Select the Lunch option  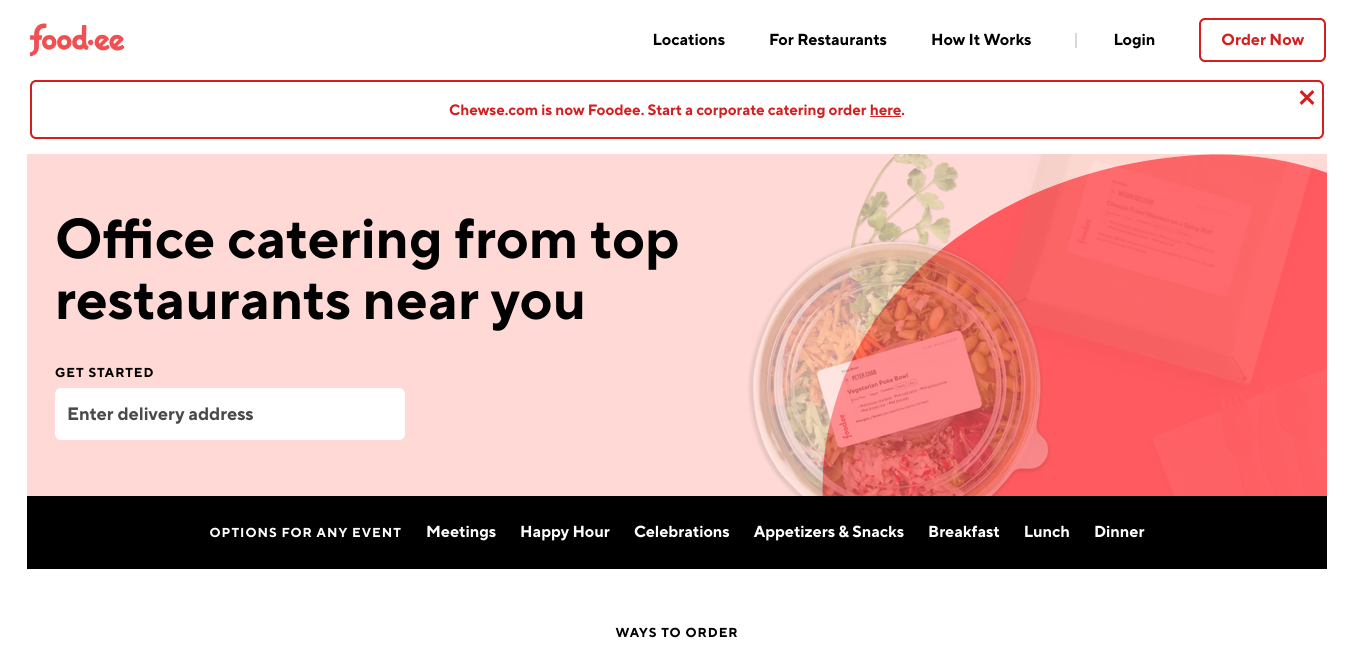coord(1047,532)
